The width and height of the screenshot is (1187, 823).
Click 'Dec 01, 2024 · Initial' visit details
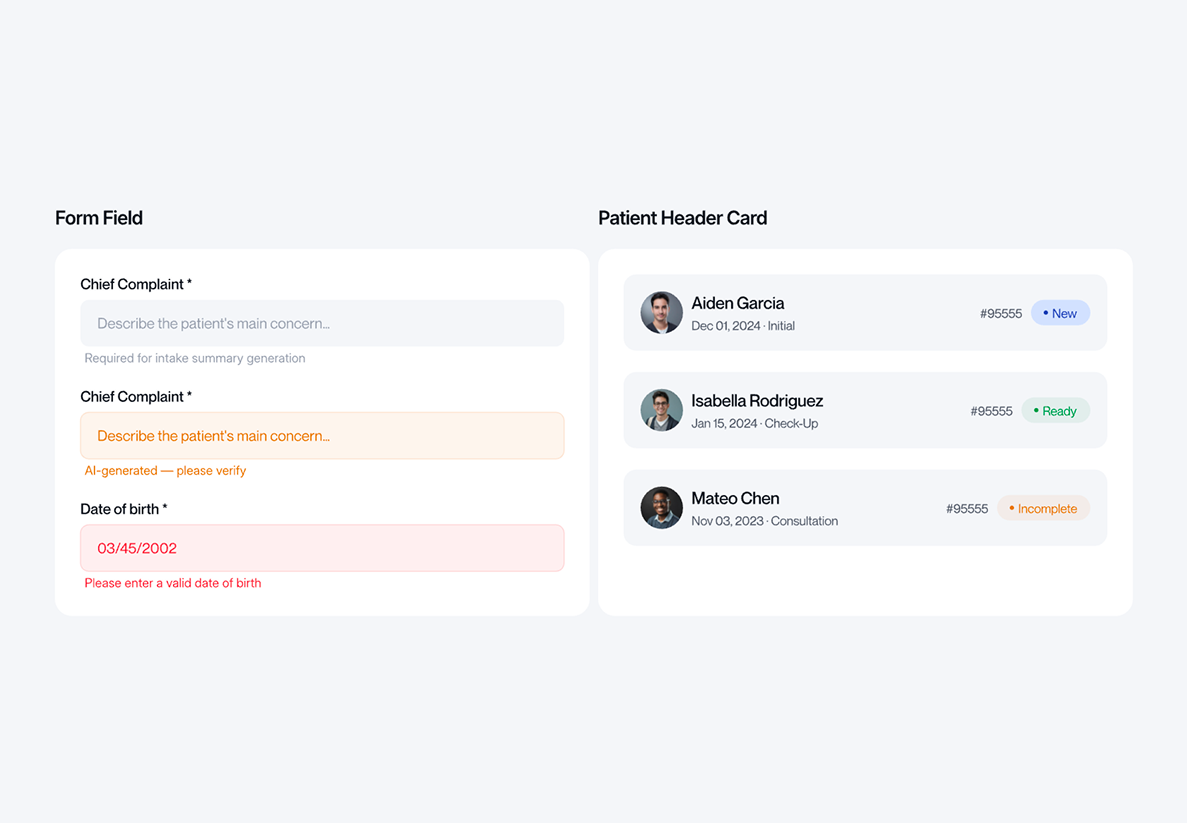point(743,326)
